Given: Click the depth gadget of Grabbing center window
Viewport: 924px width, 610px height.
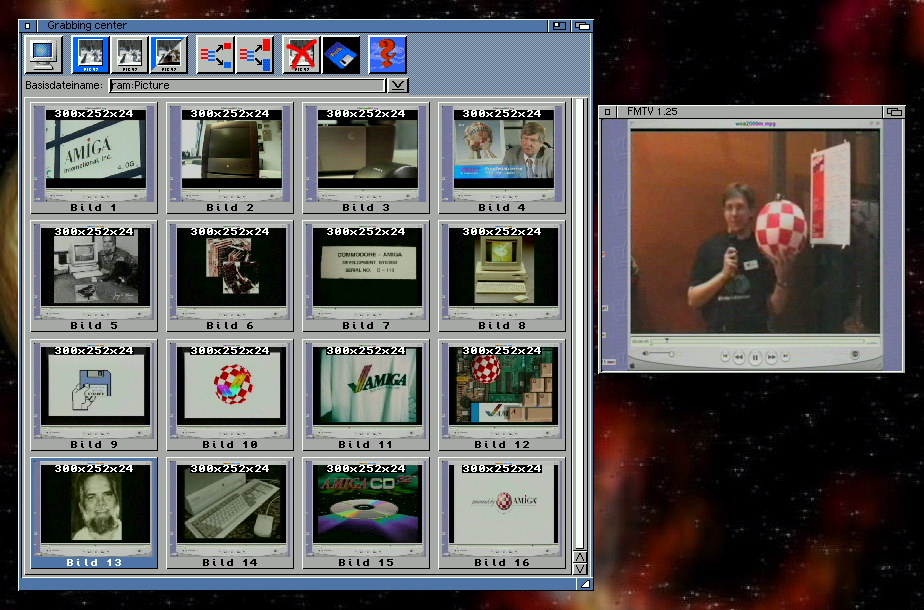Looking at the screenshot, I should 582,25.
